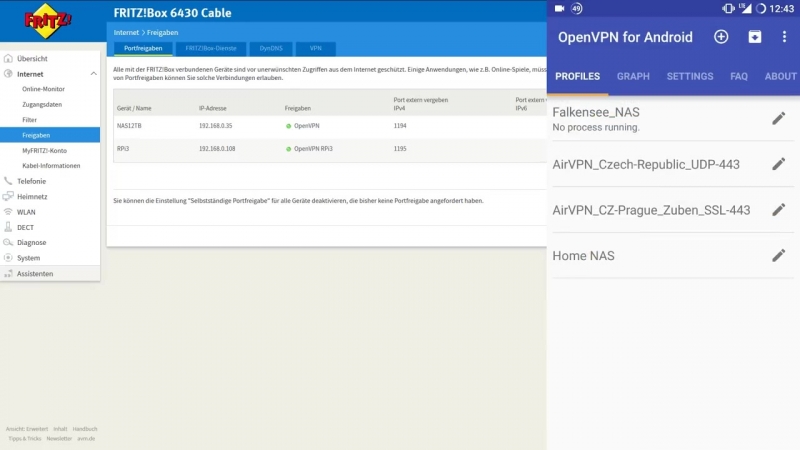Click the RPi3 device name
800x450 pixels.
(123, 148)
